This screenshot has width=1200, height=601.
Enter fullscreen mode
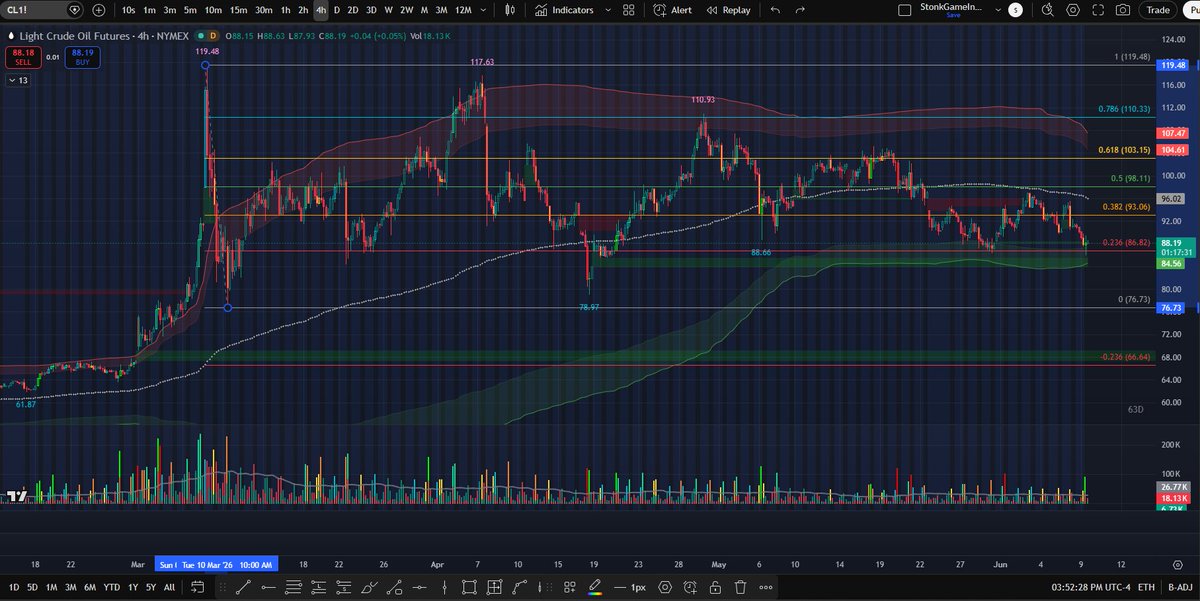point(1097,10)
